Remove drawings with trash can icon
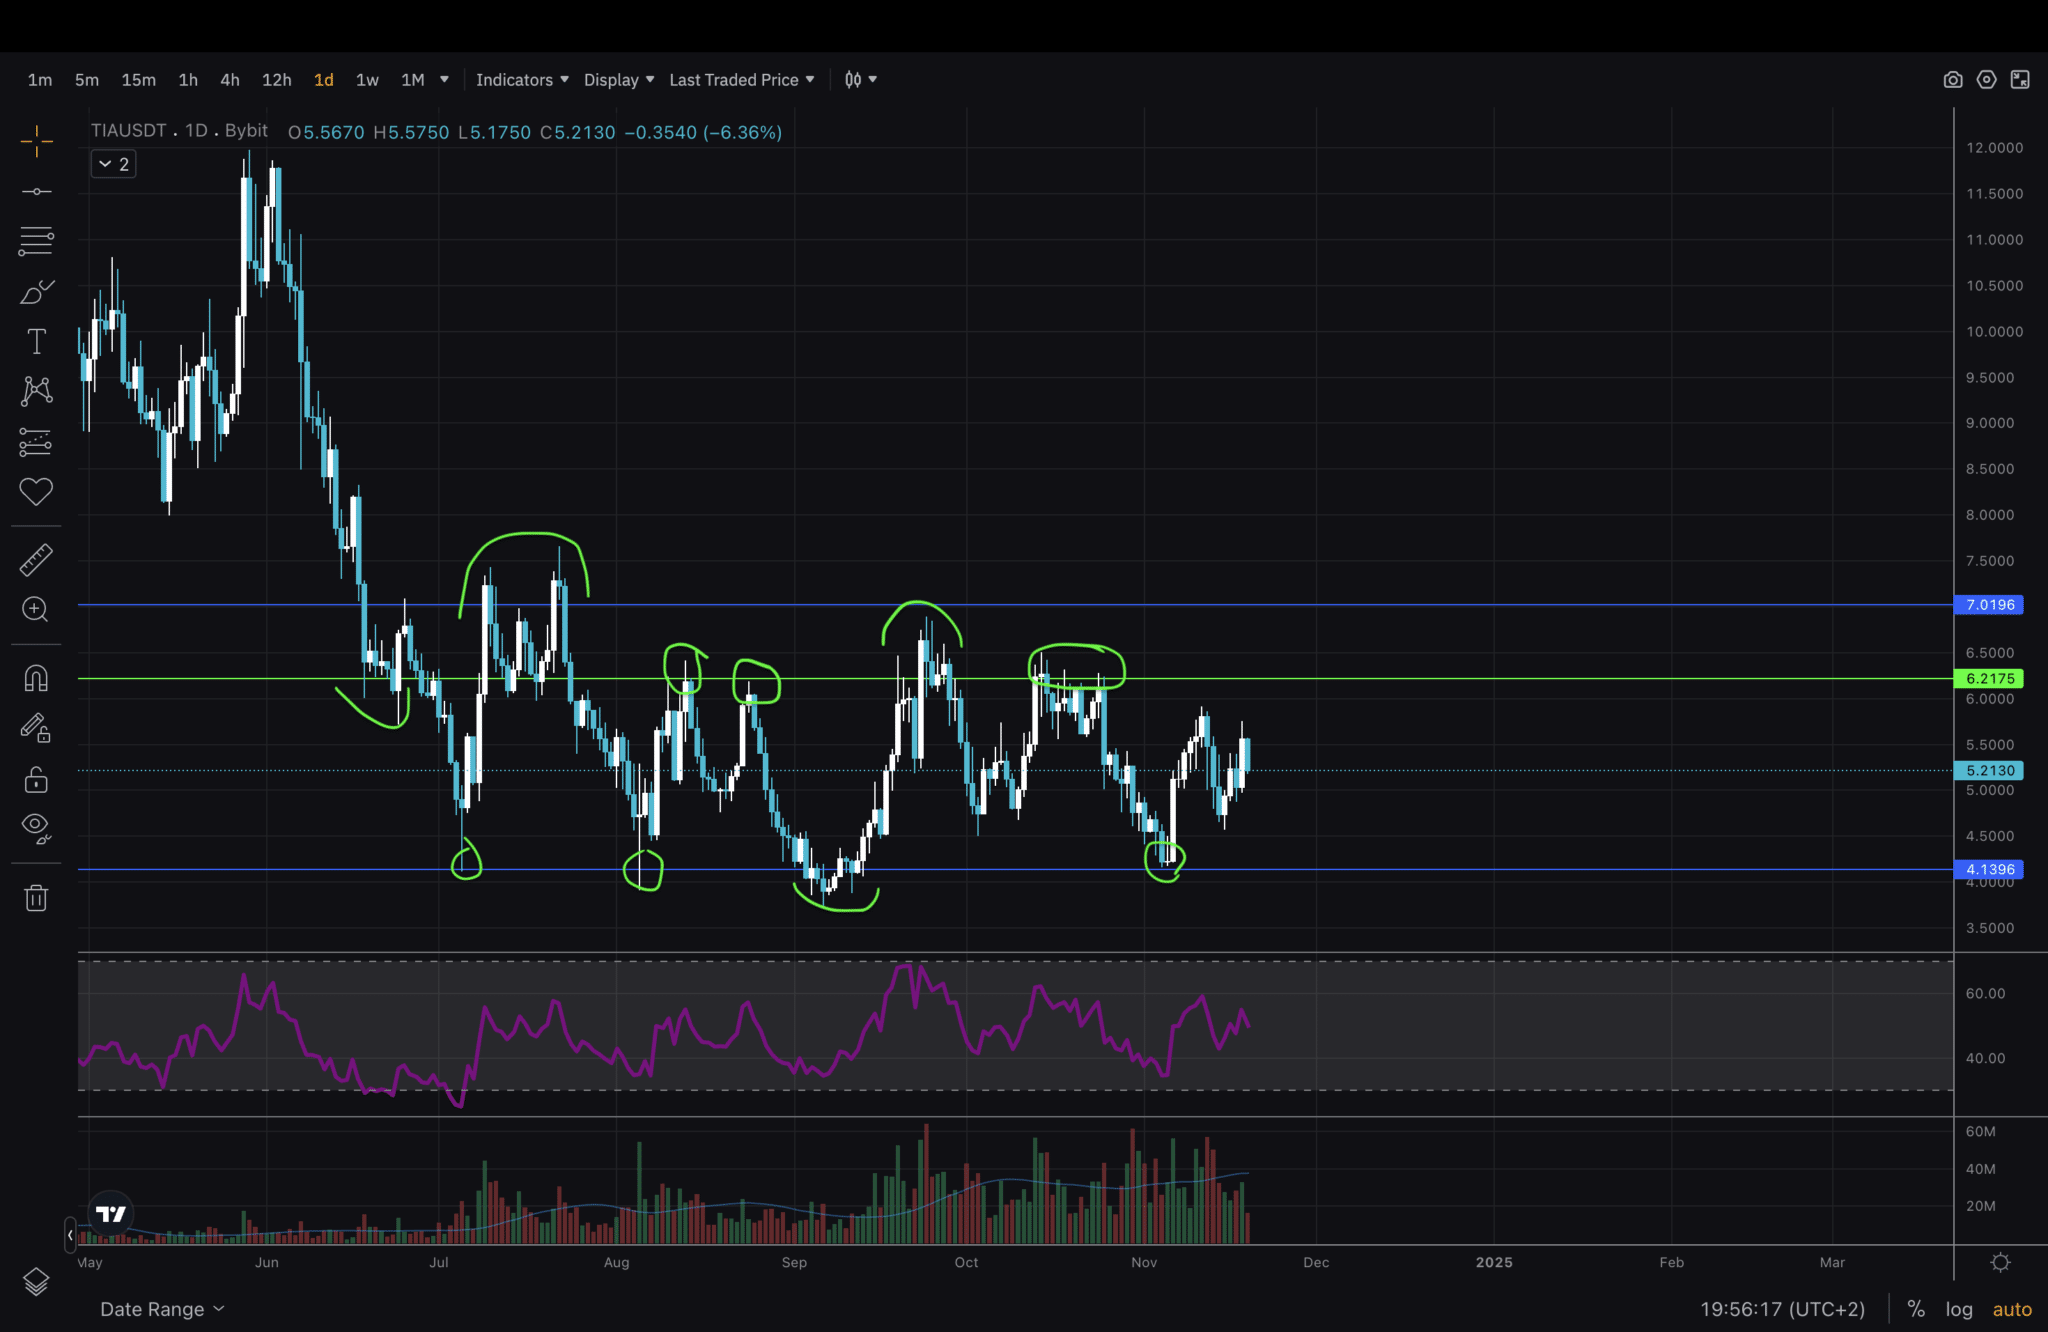The width and height of the screenshot is (2048, 1332). click(36, 897)
